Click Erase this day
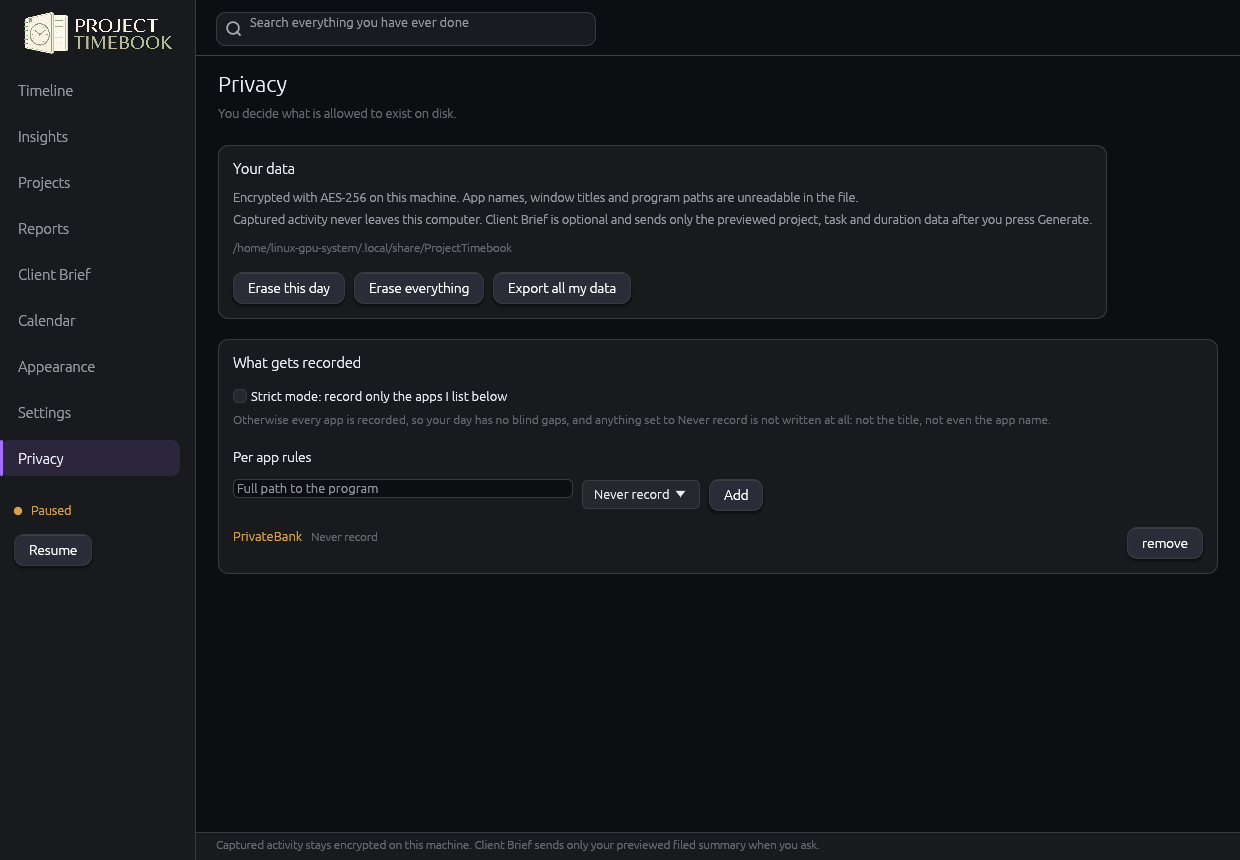 (x=289, y=288)
